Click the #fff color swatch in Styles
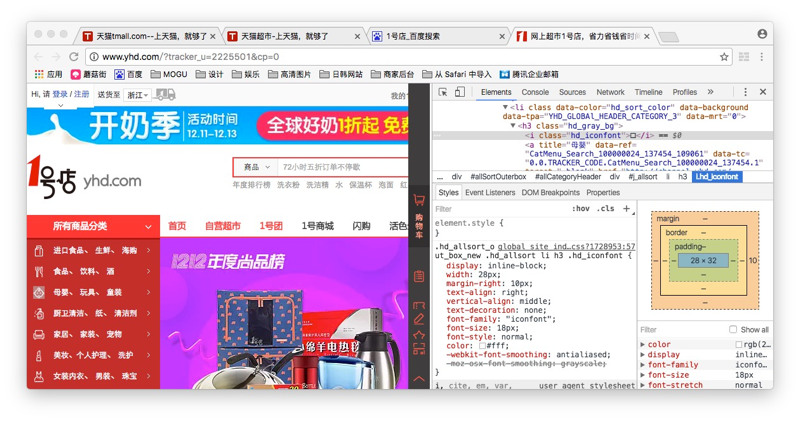 click(482, 345)
